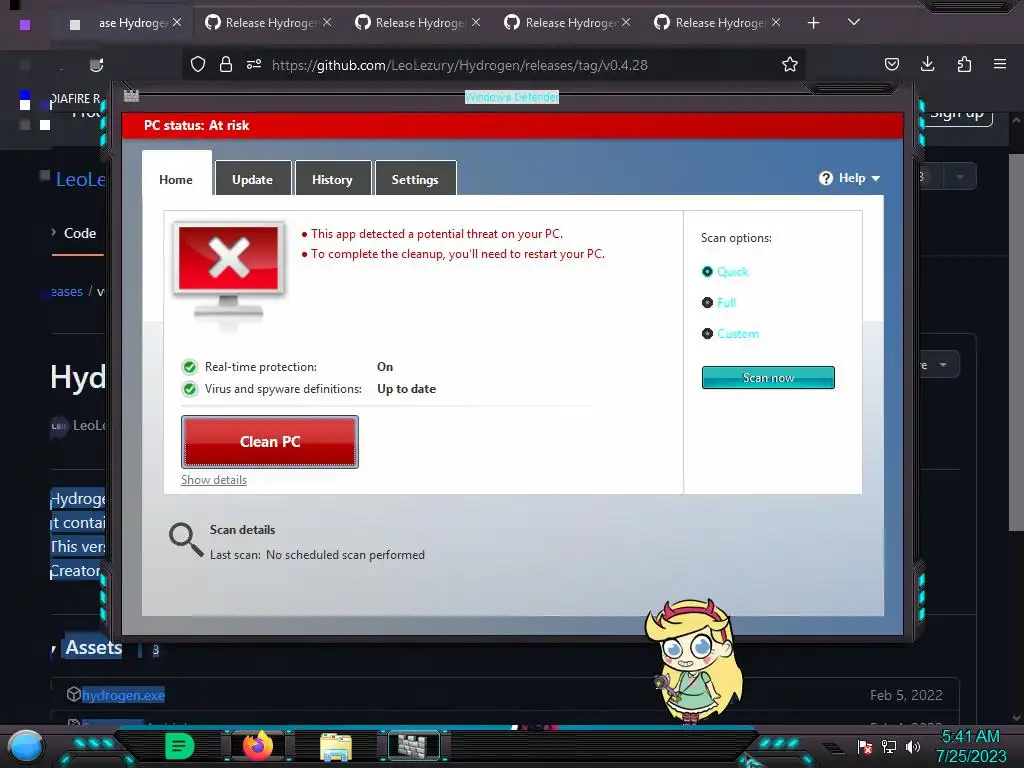The width and height of the screenshot is (1024, 768).
Task: Open a new browser tab with plus
Action: 814,23
